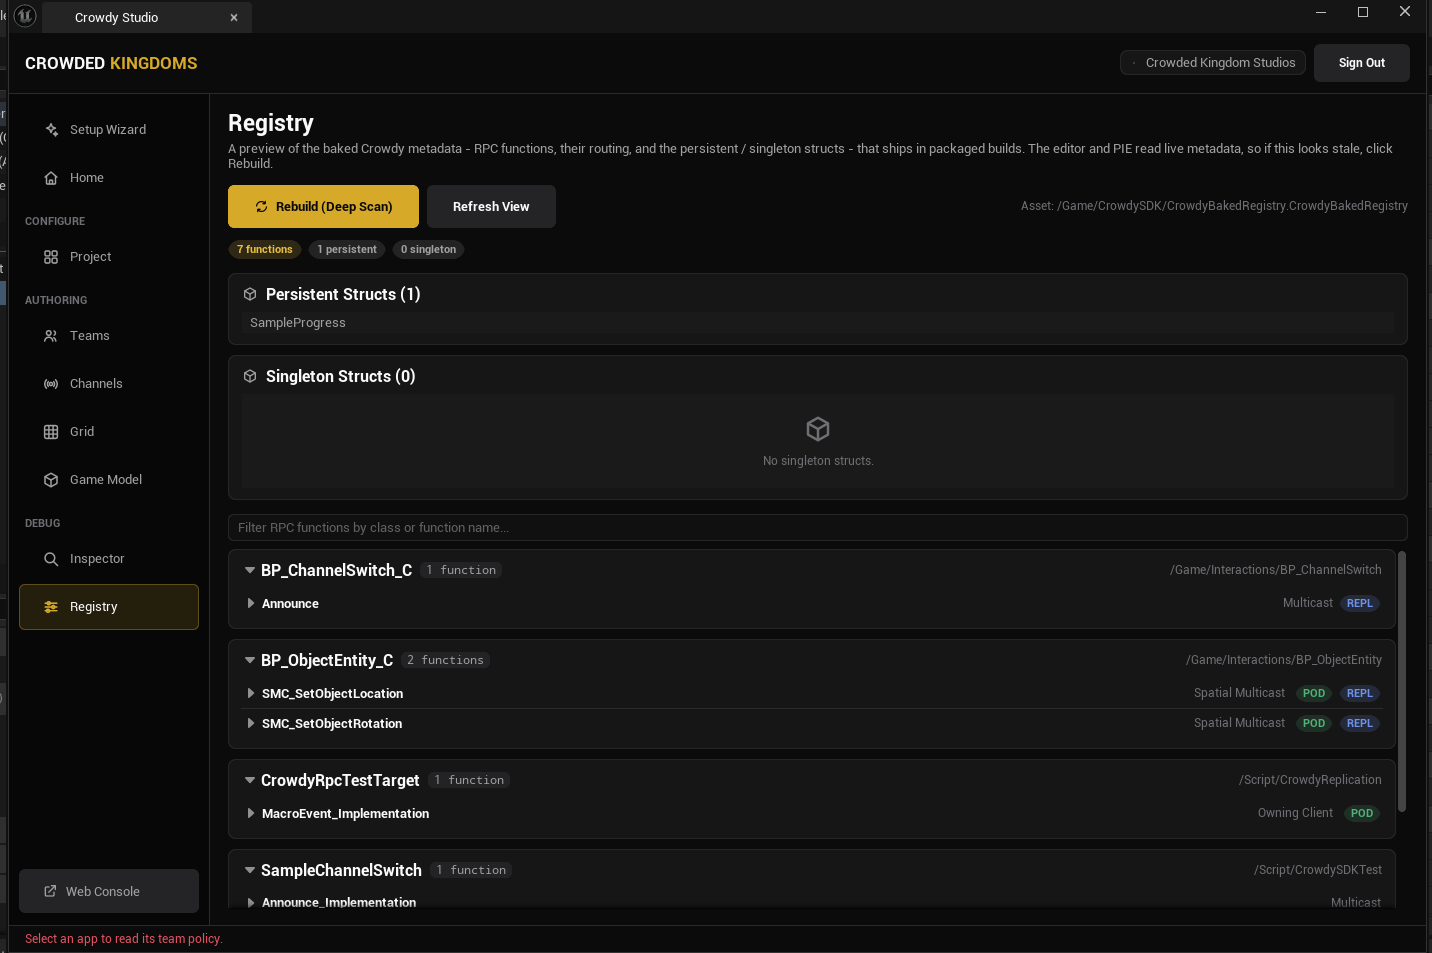
Task: Click the RPC list vertical scrollbar
Action: 1402,681
